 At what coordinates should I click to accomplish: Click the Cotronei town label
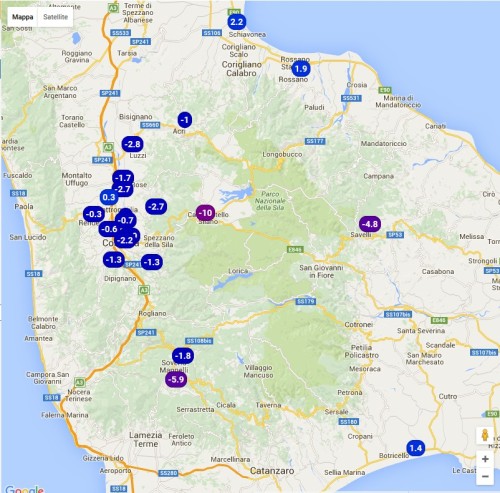[x=359, y=324]
